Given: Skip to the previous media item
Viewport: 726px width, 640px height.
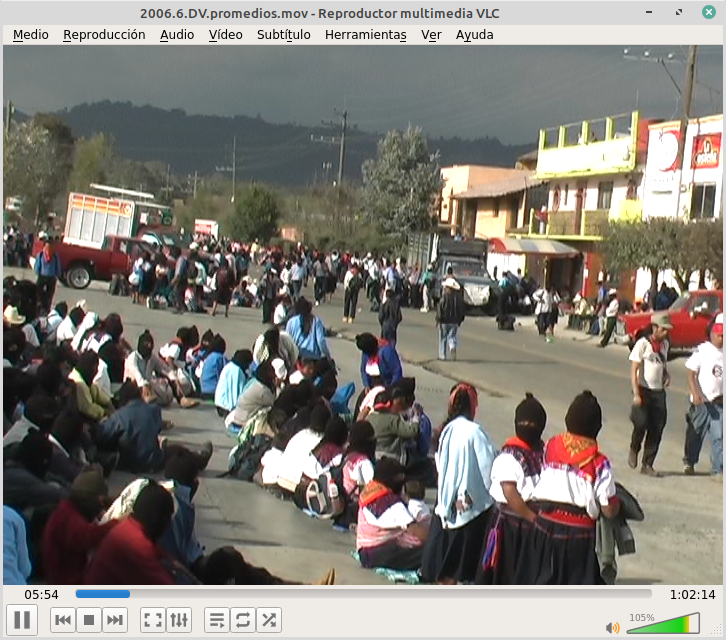Looking at the screenshot, I should (x=63, y=620).
